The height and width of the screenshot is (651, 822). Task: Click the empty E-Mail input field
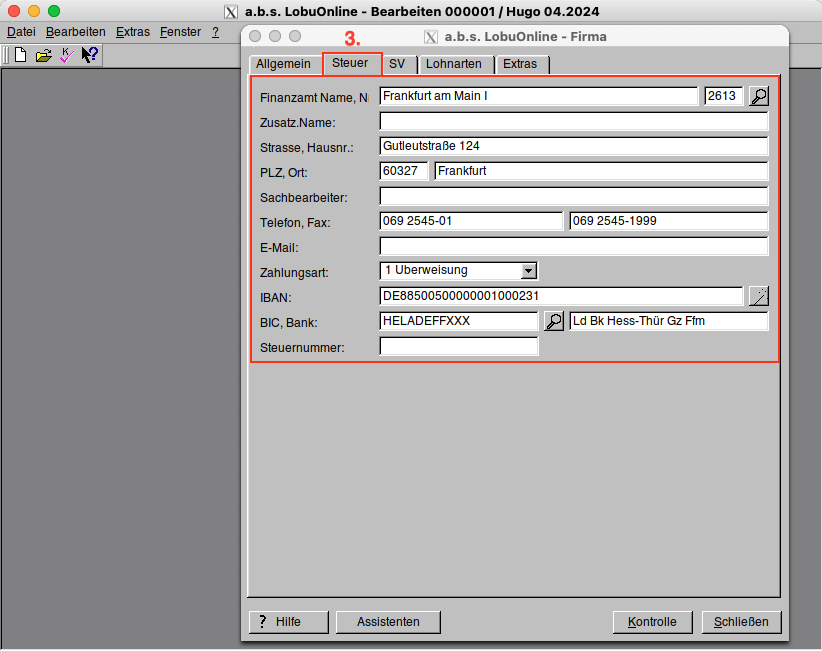[573, 246]
